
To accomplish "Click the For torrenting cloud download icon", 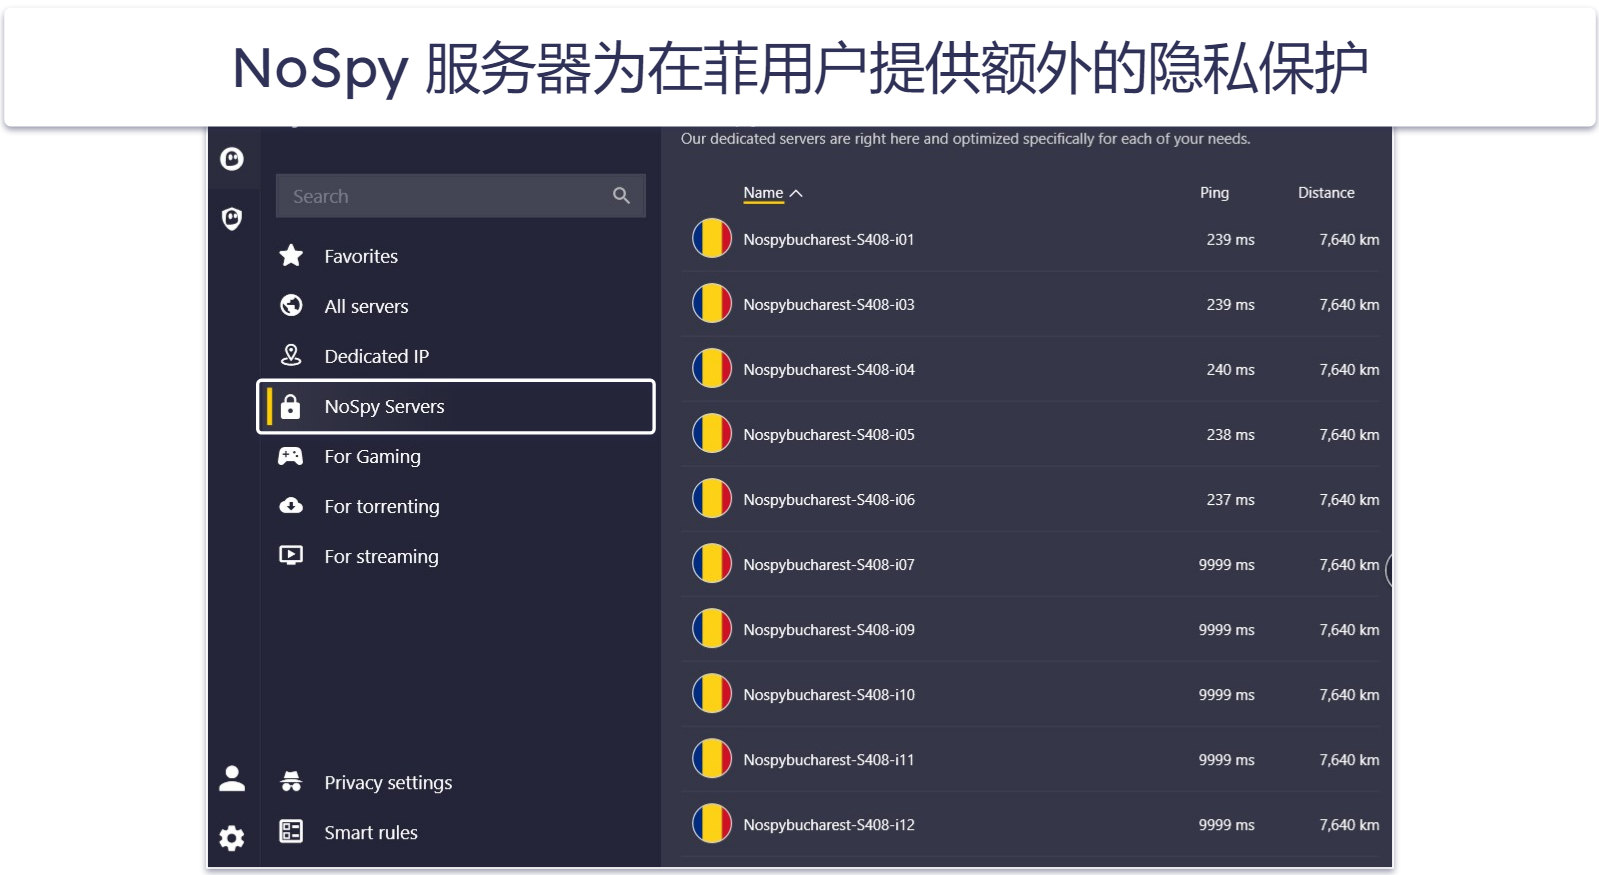I will pyautogui.click(x=291, y=505).
